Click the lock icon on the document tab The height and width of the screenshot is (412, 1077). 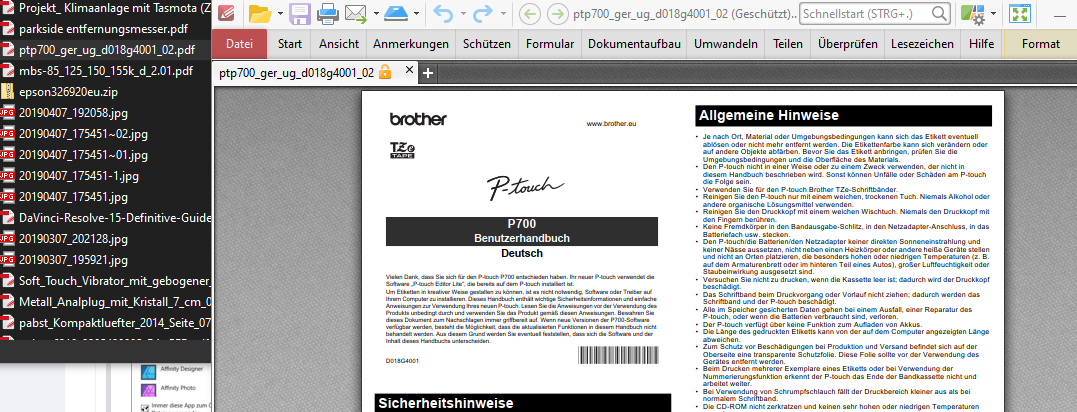coord(385,71)
